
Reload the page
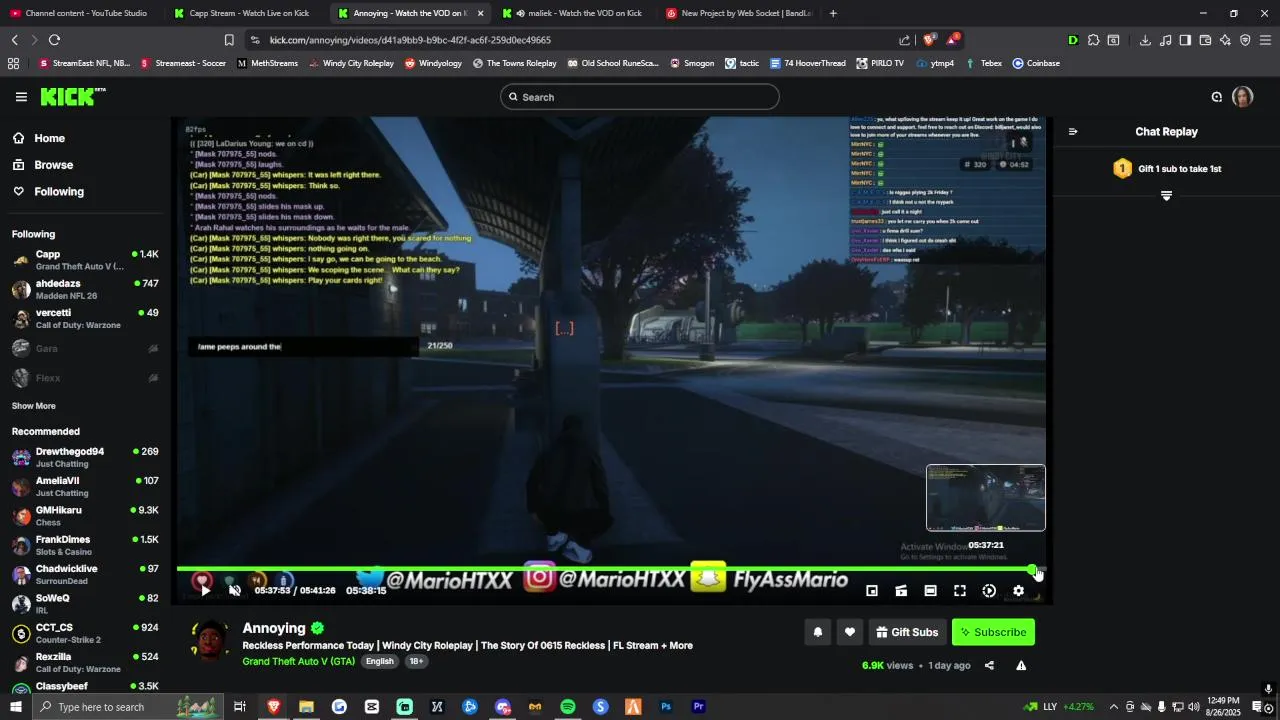[54, 40]
